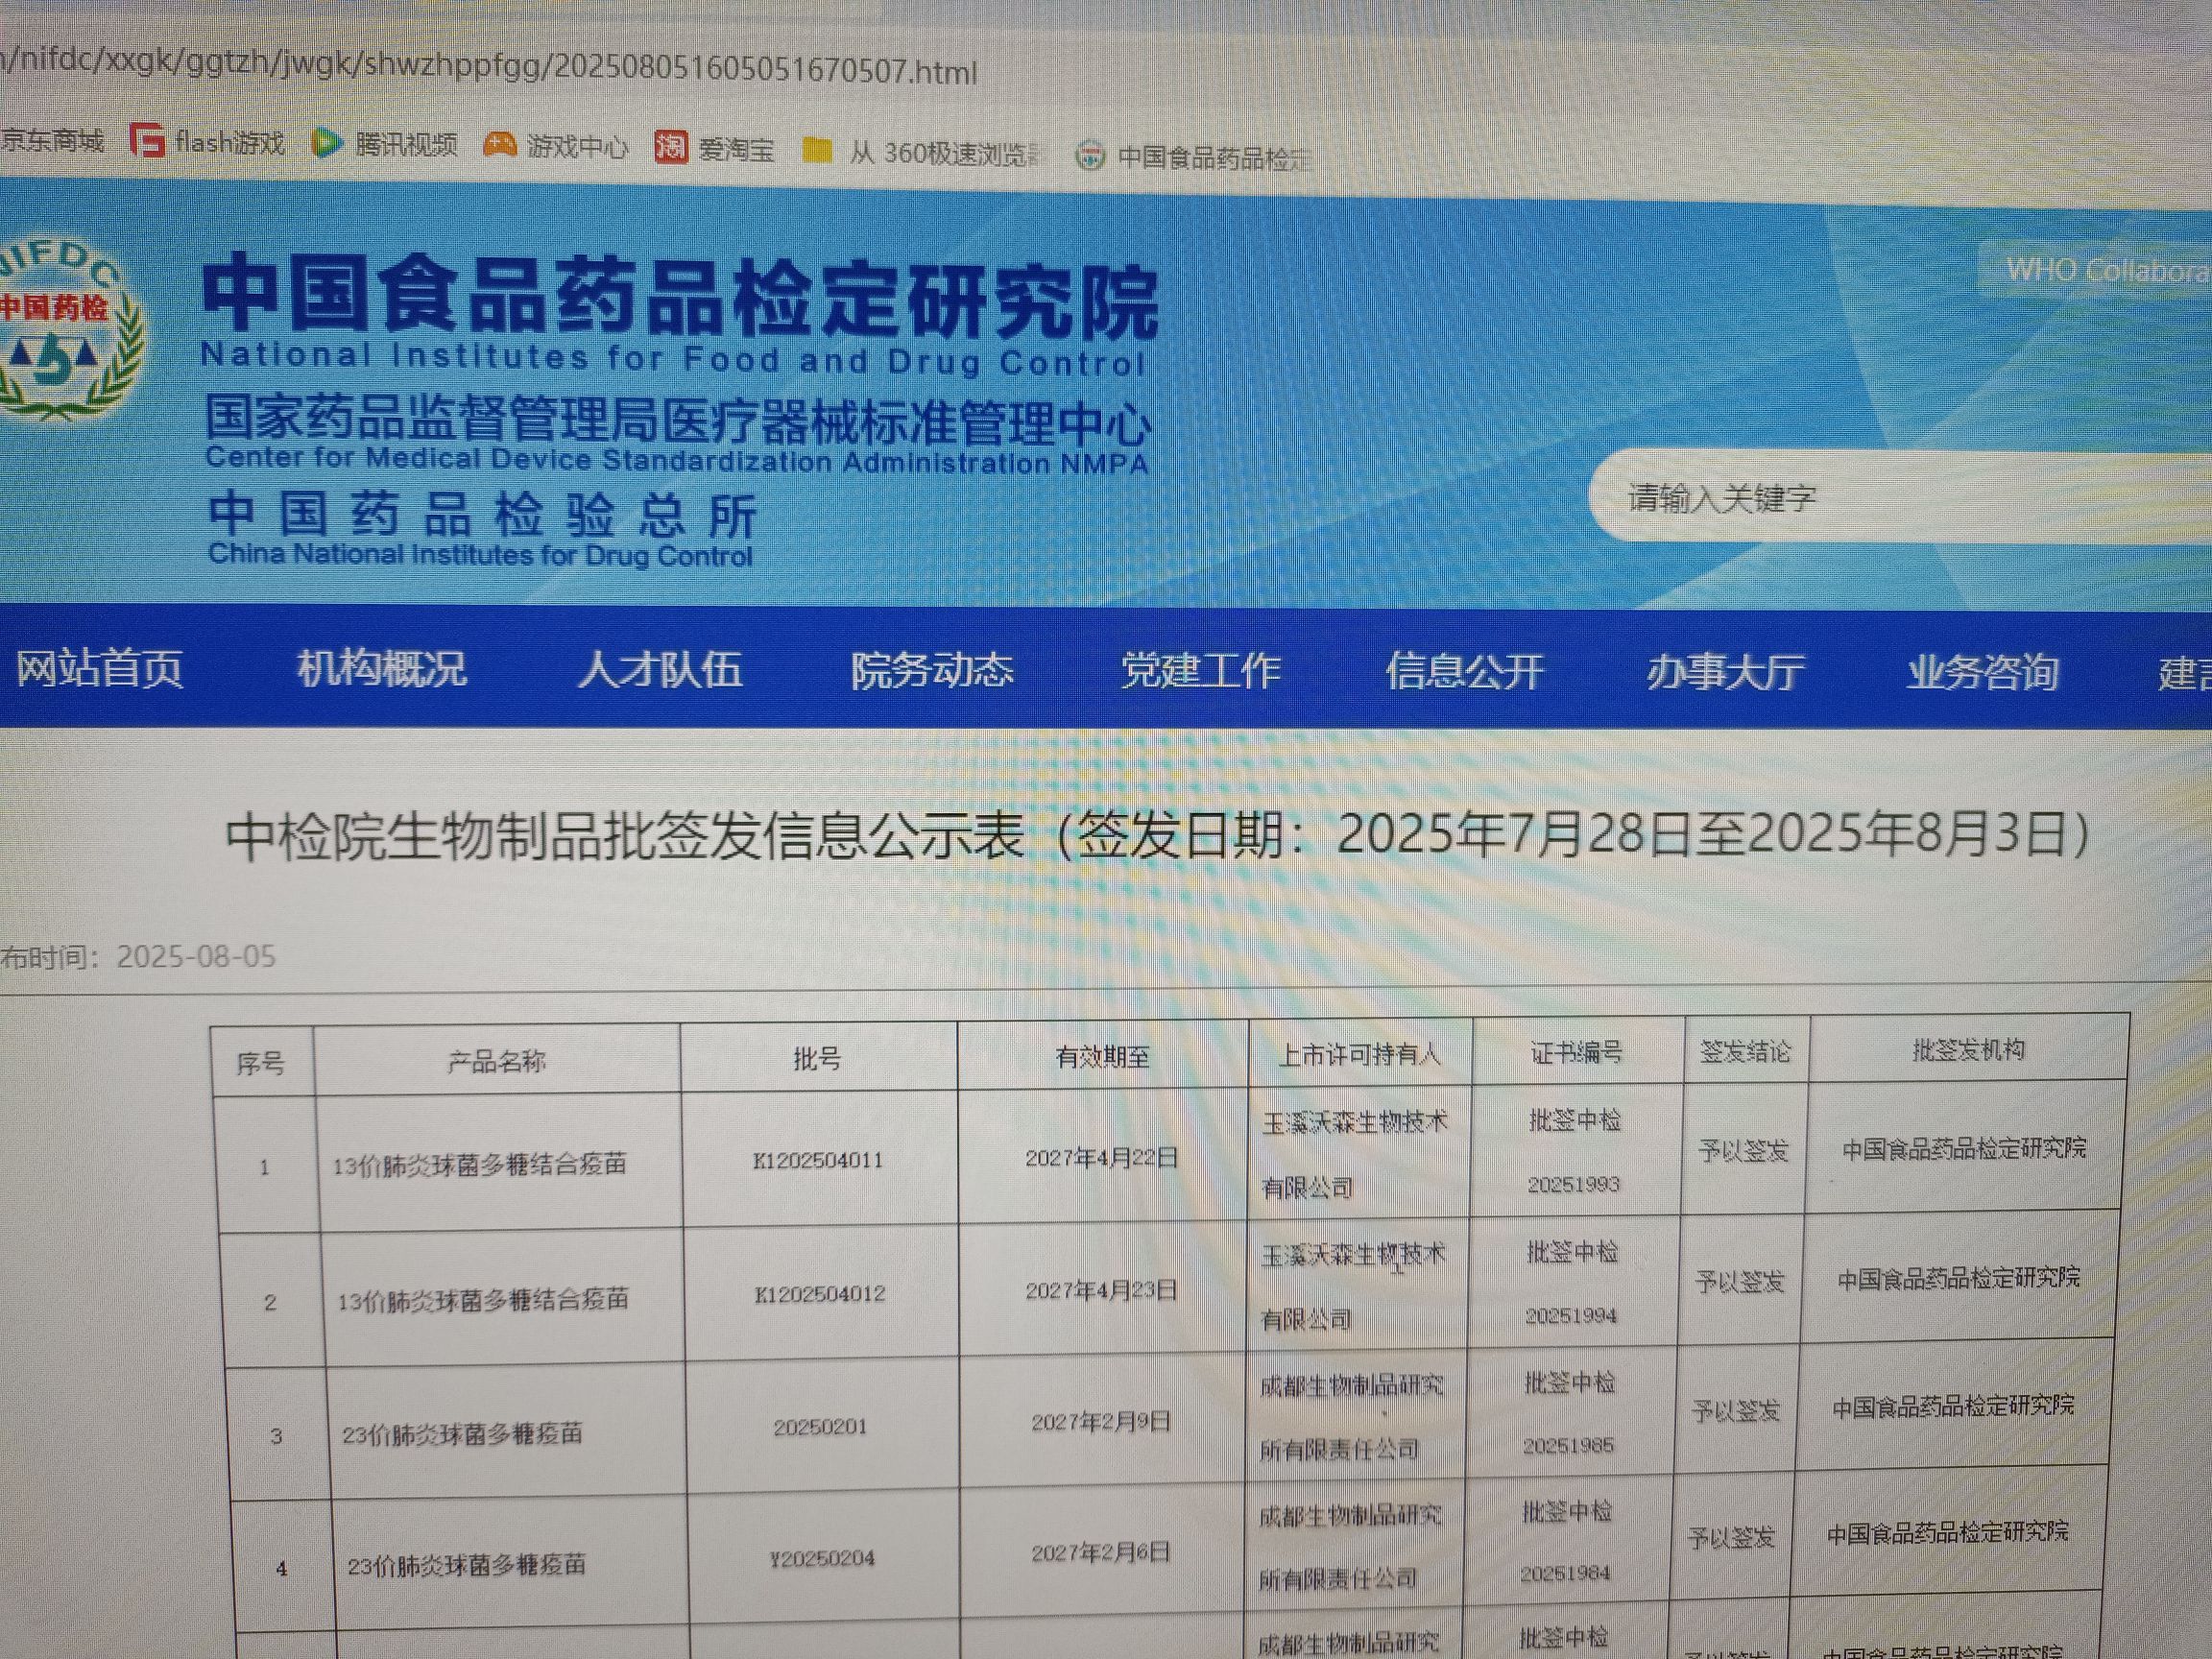Click the 上市许可持有人 column header
The width and height of the screenshot is (2212, 1659).
tap(1360, 1054)
